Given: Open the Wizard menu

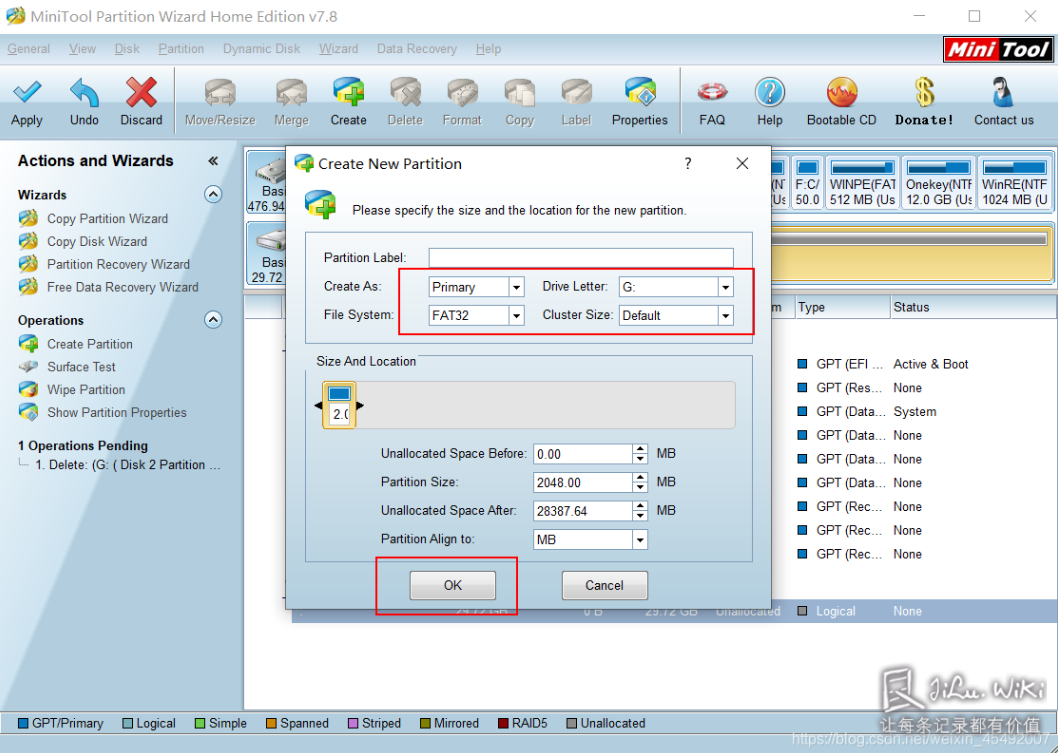Looking at the screenshot, I should click(339, 49).
